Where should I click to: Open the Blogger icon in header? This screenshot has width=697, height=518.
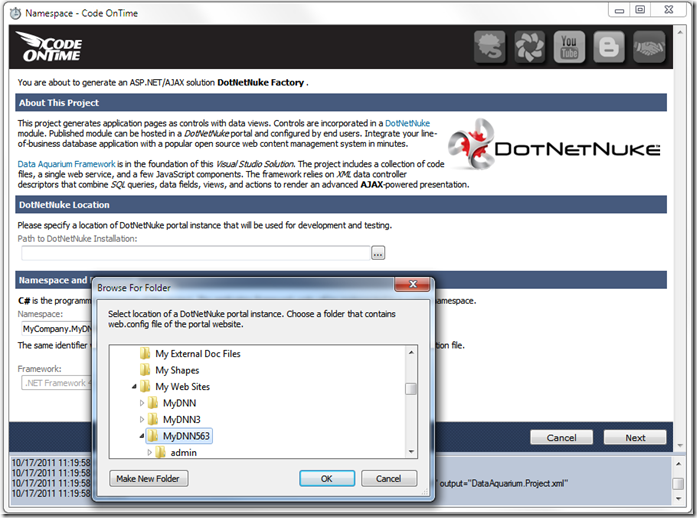(609, 47)
